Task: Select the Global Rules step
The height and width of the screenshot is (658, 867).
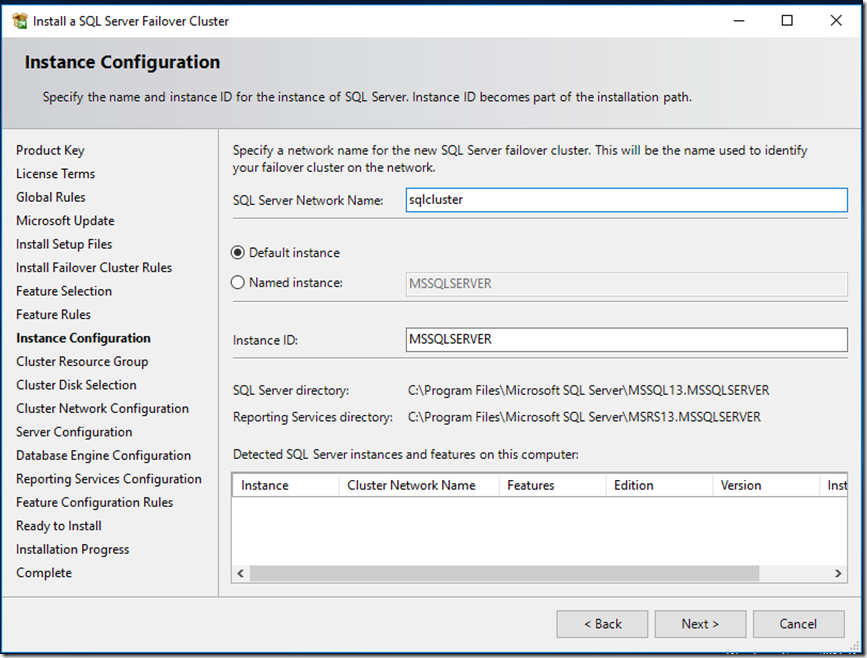Action: point(51,197)
